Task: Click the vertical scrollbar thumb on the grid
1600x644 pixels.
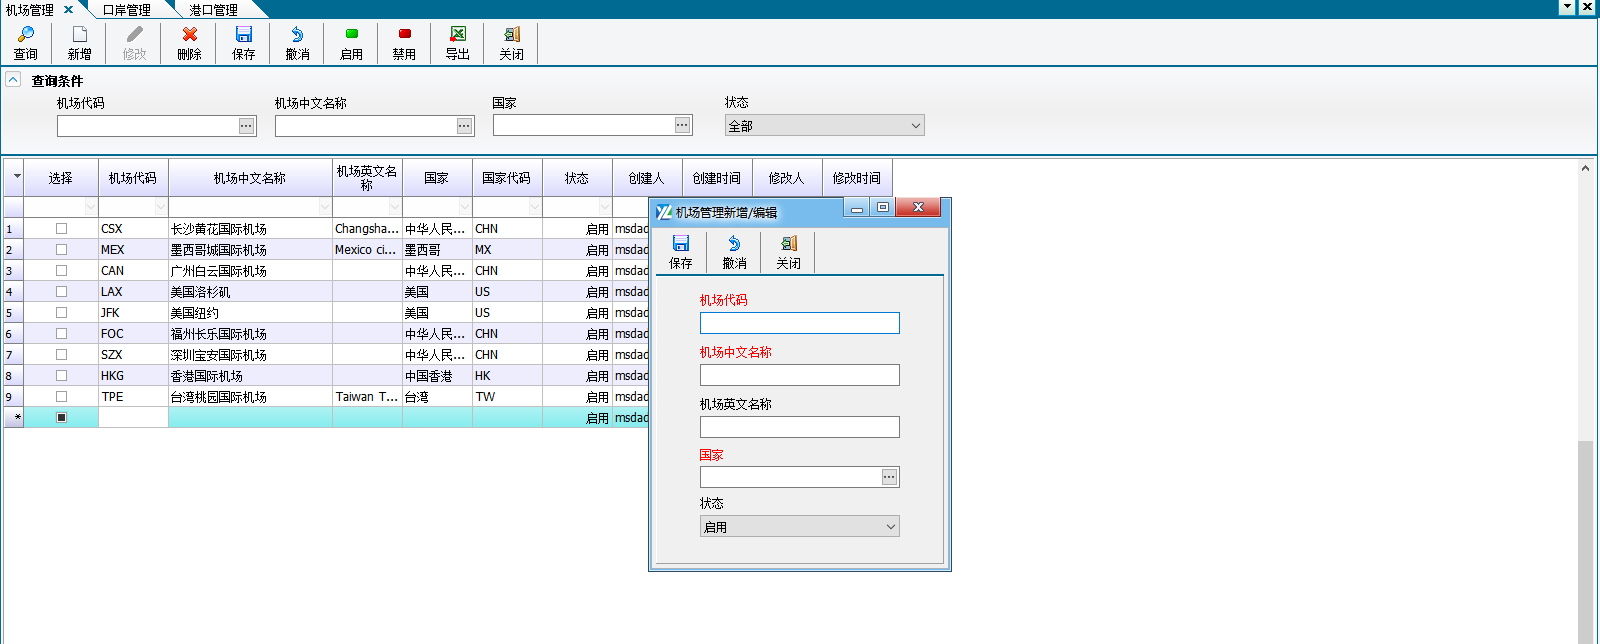Action: coord(1585,540)
